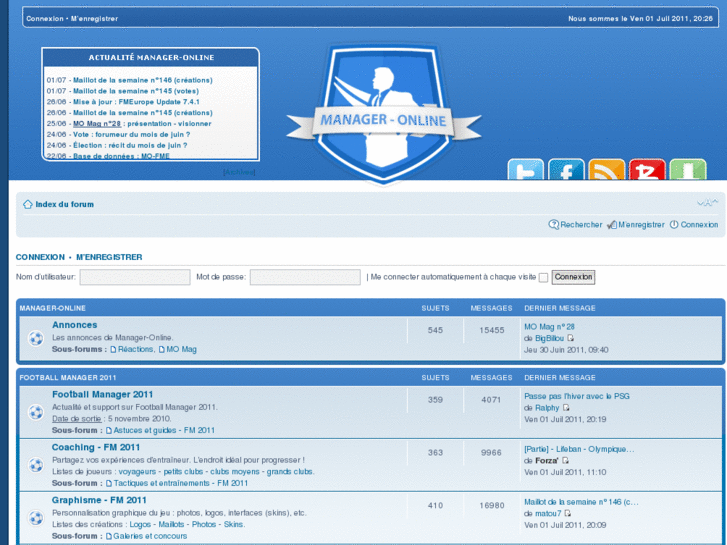Open news Maillot de la semaine n°145 (votes)
The image size is (727, 545).
pyautogui.click(x=136, y=91)
